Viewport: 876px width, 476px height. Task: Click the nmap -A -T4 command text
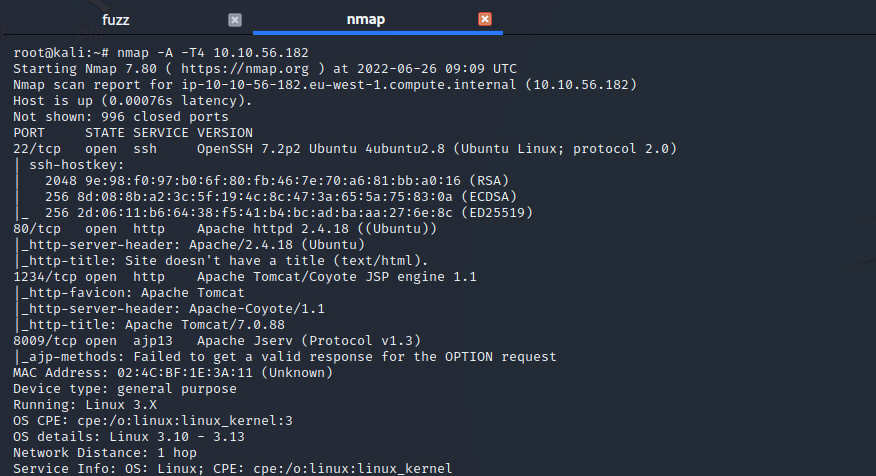click(213, 53)
